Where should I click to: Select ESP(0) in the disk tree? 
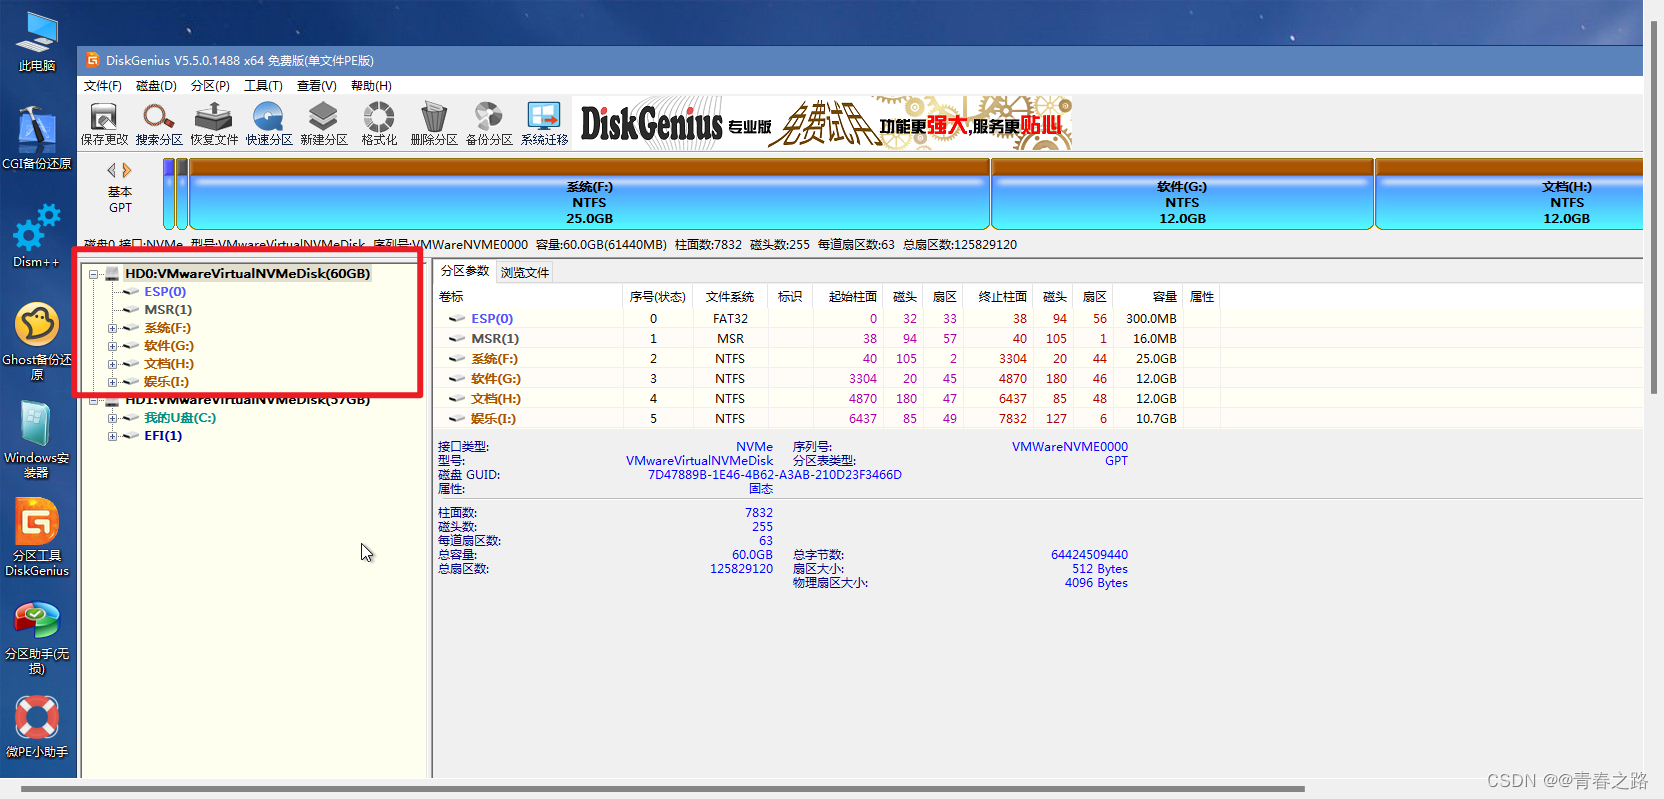[x=165, y=292]
